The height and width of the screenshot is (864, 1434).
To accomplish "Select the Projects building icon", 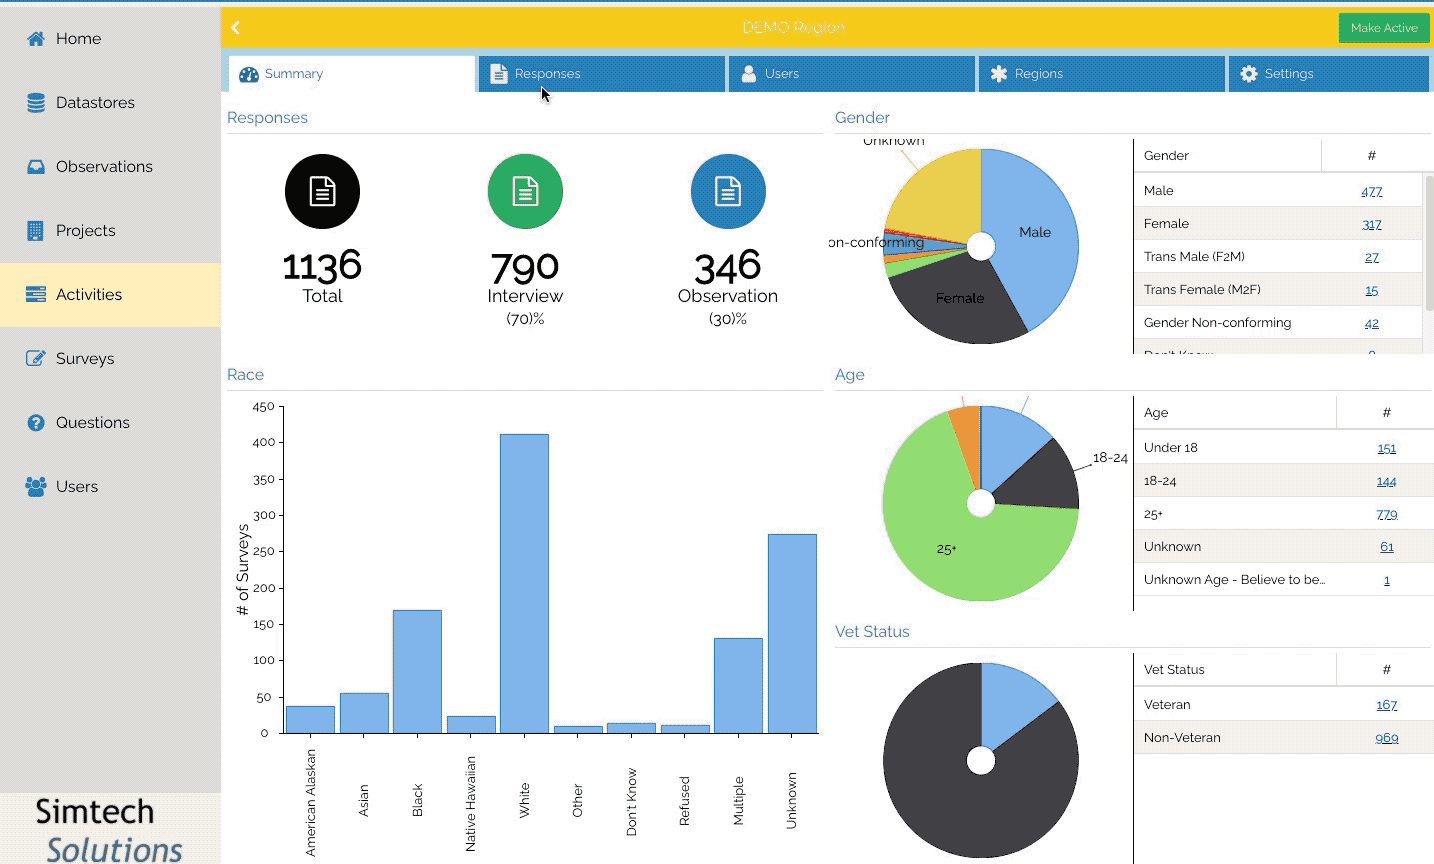I will pos(36,231).
